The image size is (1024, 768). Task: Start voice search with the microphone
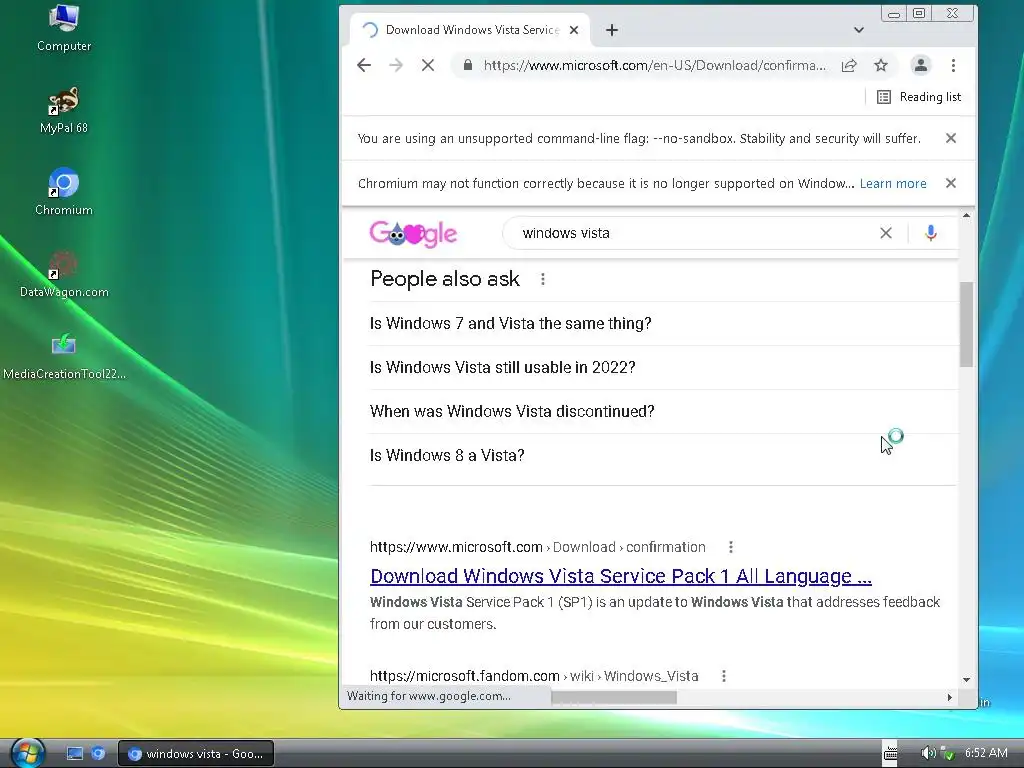931,233
